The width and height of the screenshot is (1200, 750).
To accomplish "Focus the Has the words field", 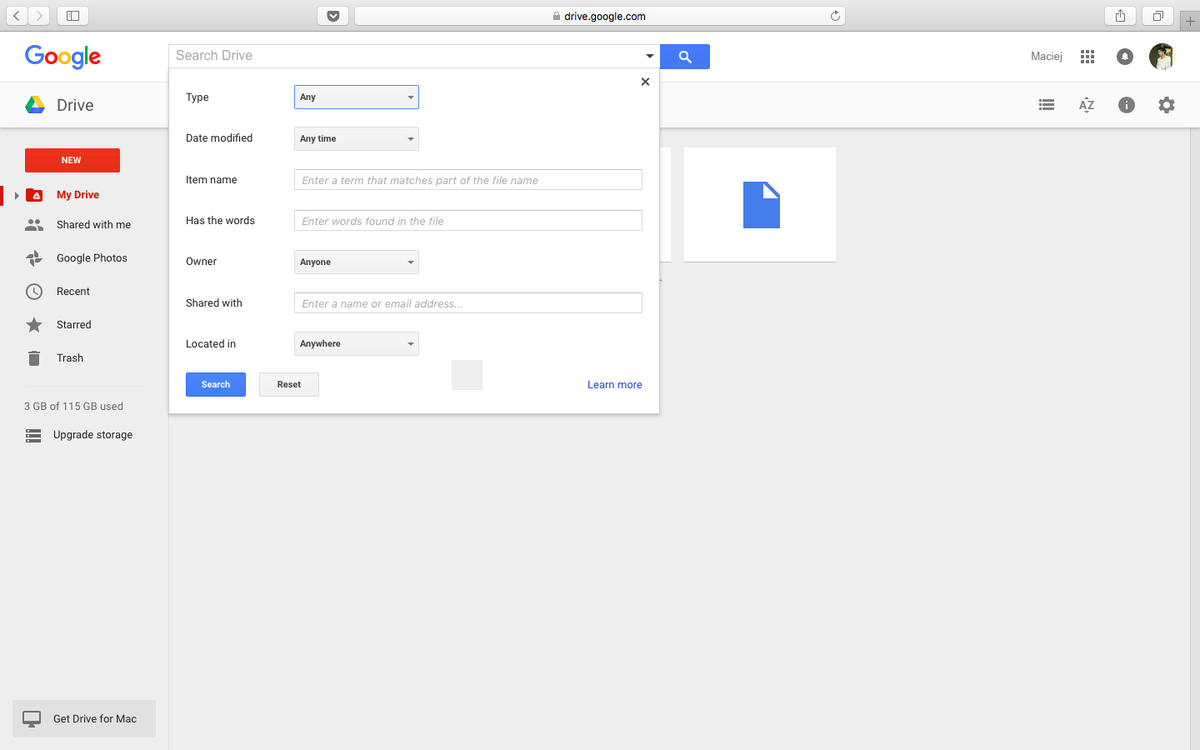I will 468,221.
